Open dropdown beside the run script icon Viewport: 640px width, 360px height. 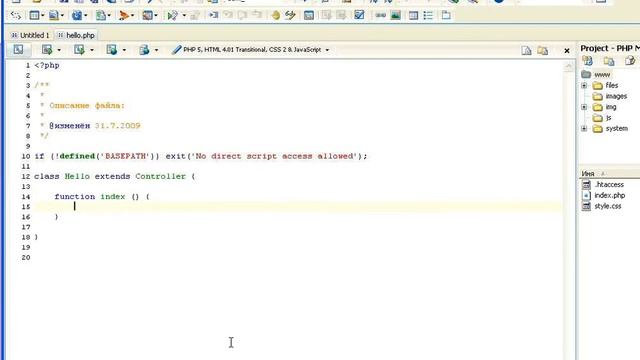[184, 16]
